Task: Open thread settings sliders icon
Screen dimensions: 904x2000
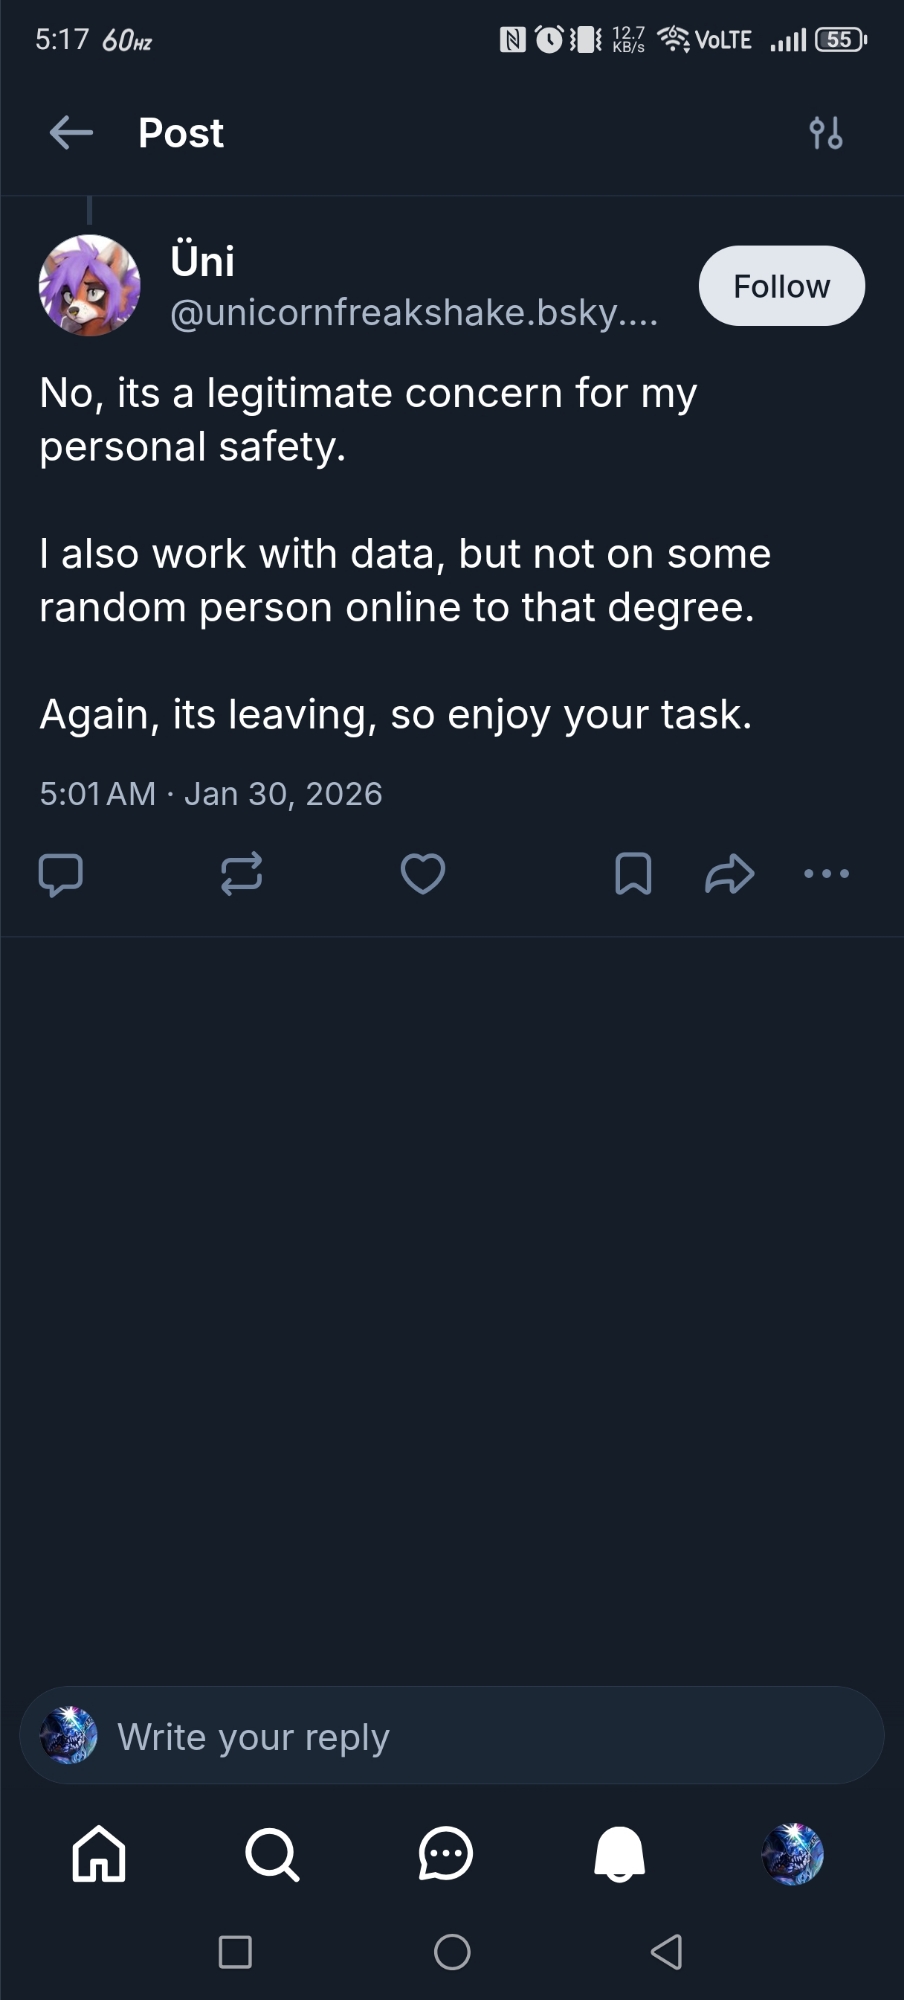Action: 826,132
